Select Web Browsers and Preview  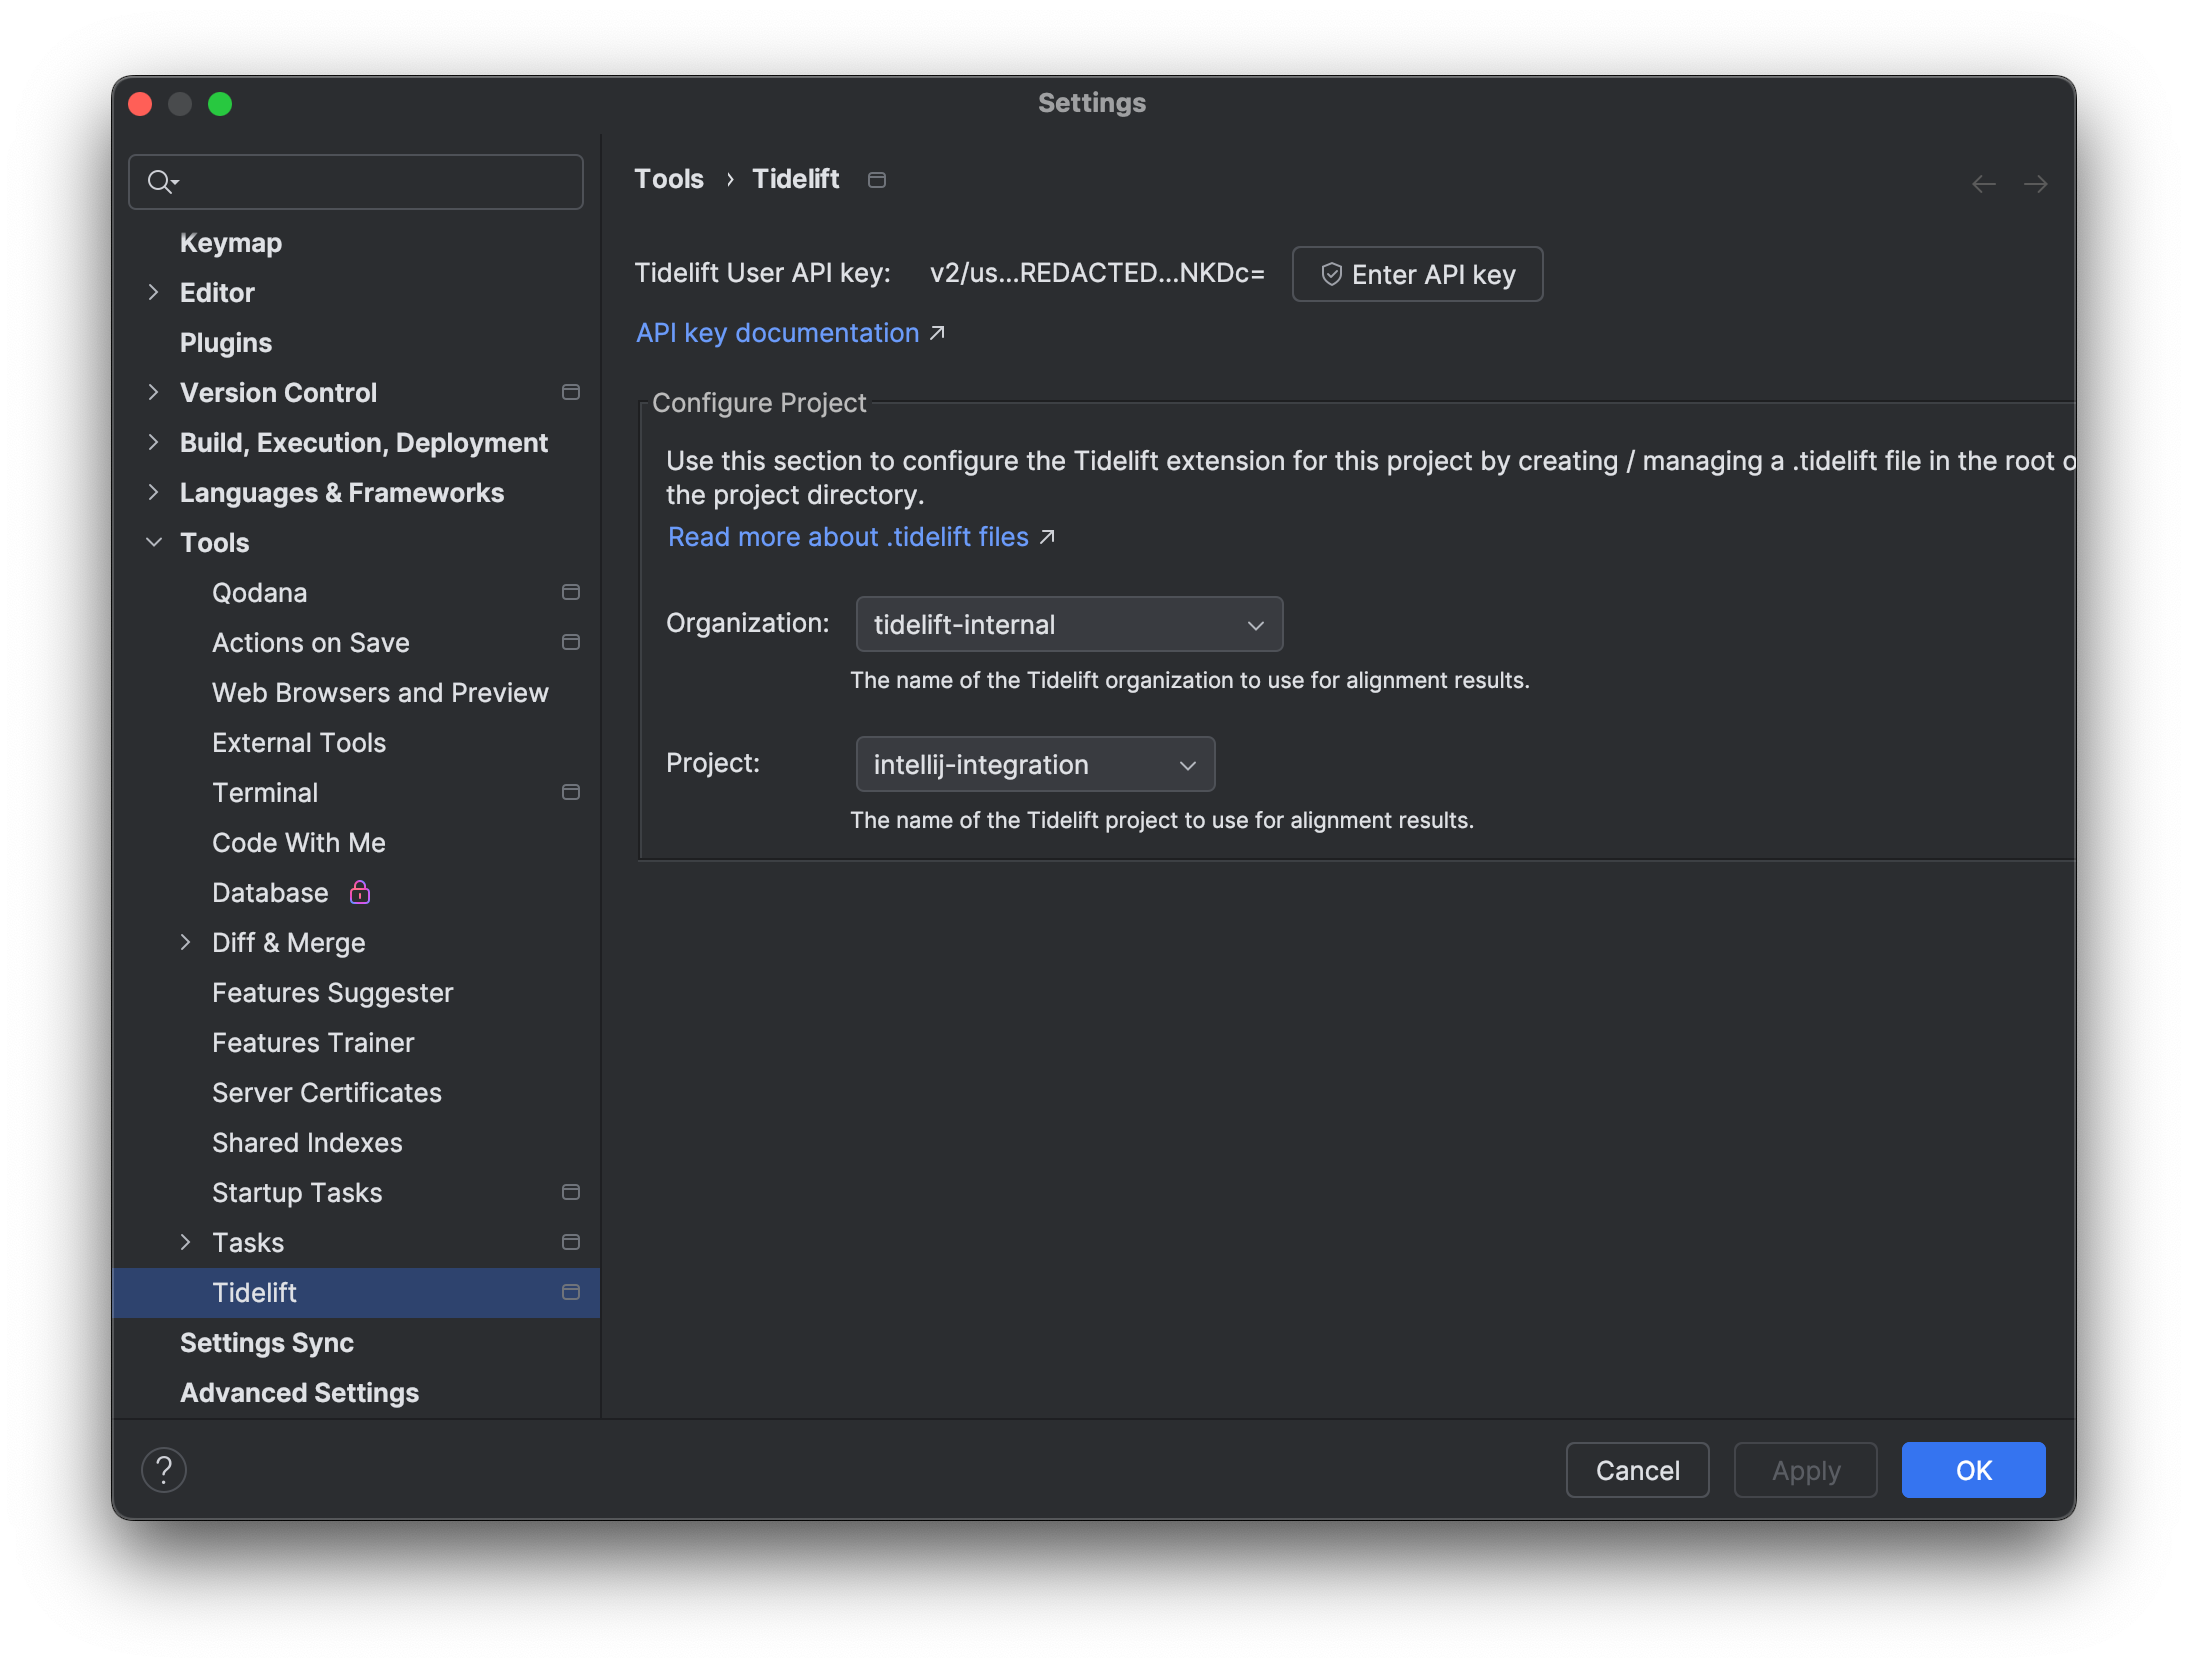380,693
